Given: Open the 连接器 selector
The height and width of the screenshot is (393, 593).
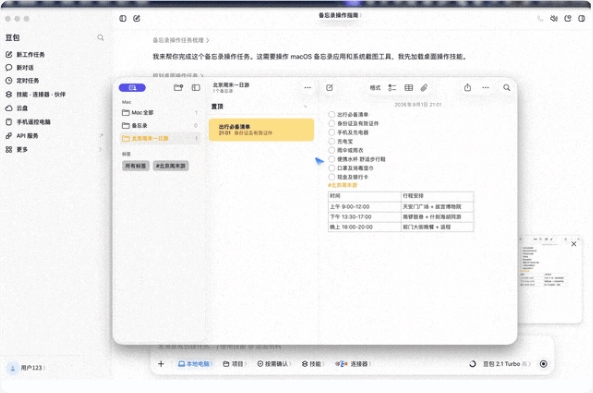Looking at the screenshot, I should point(353,364).
